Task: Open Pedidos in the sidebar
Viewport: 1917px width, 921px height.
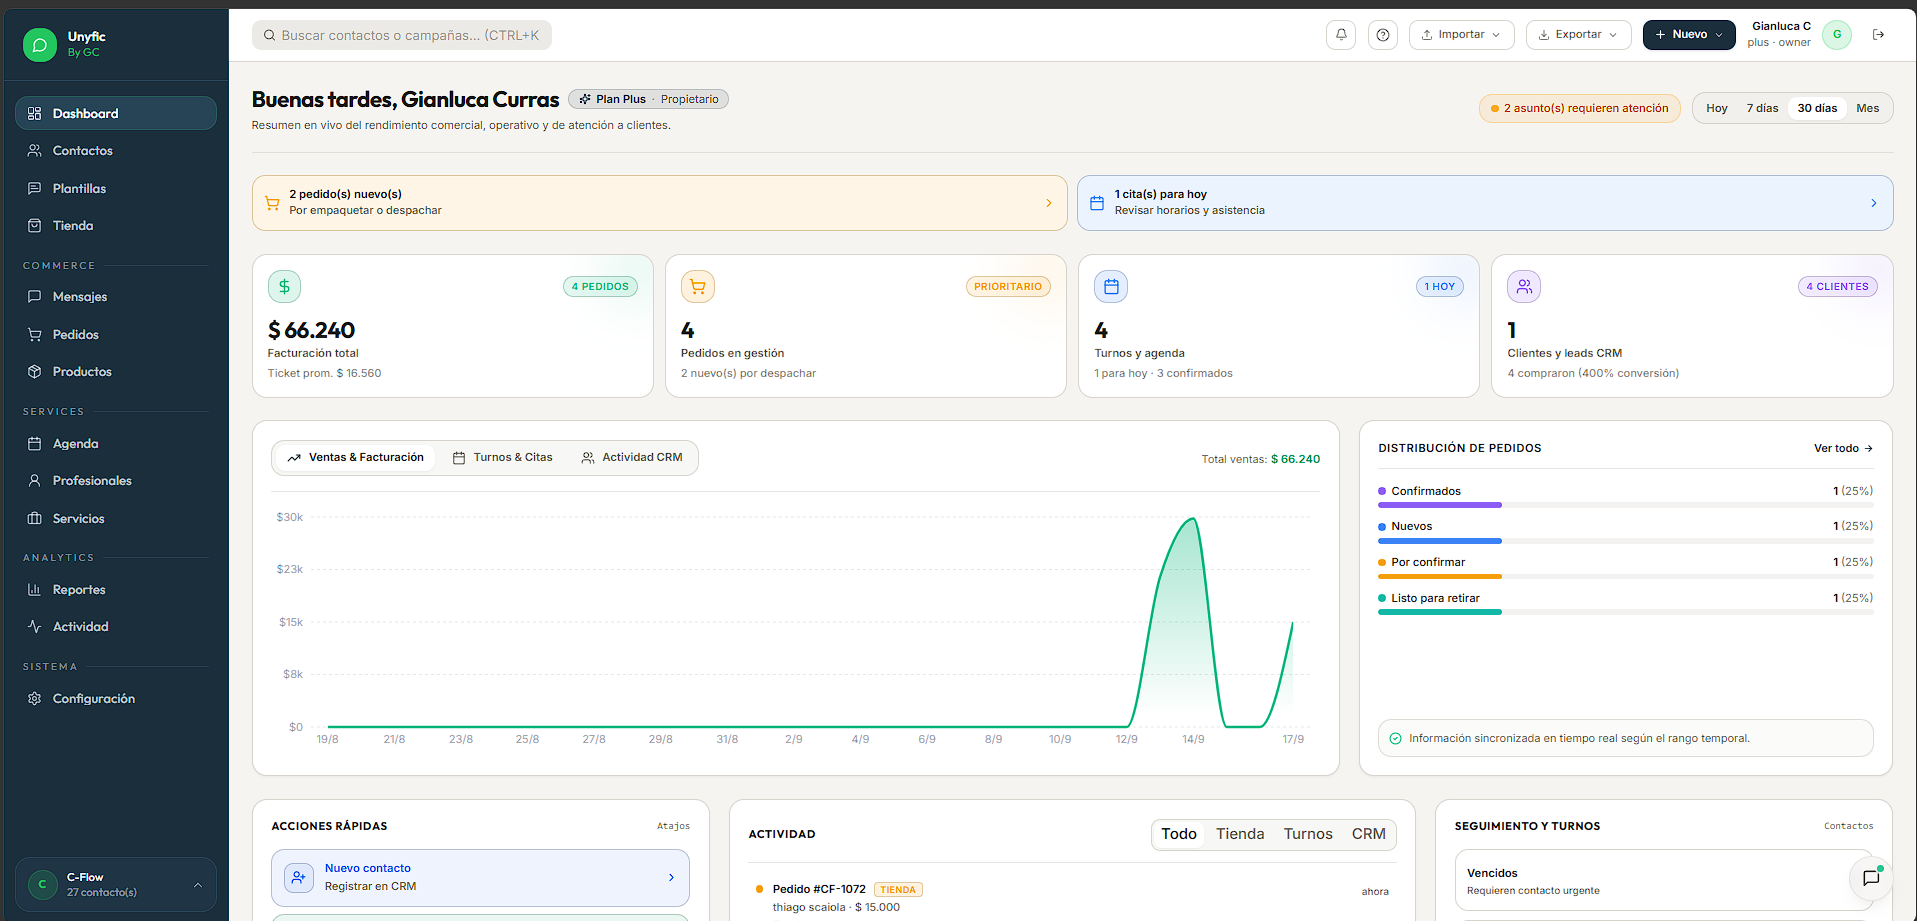Action: 116,335
